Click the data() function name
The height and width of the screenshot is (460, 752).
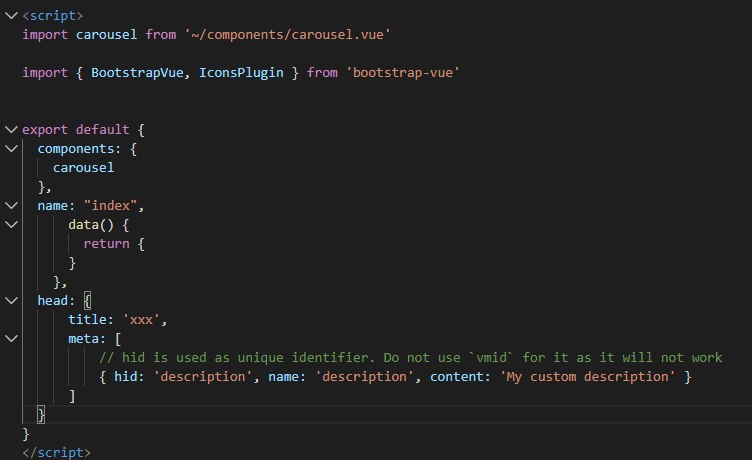(x=83, y=224)
